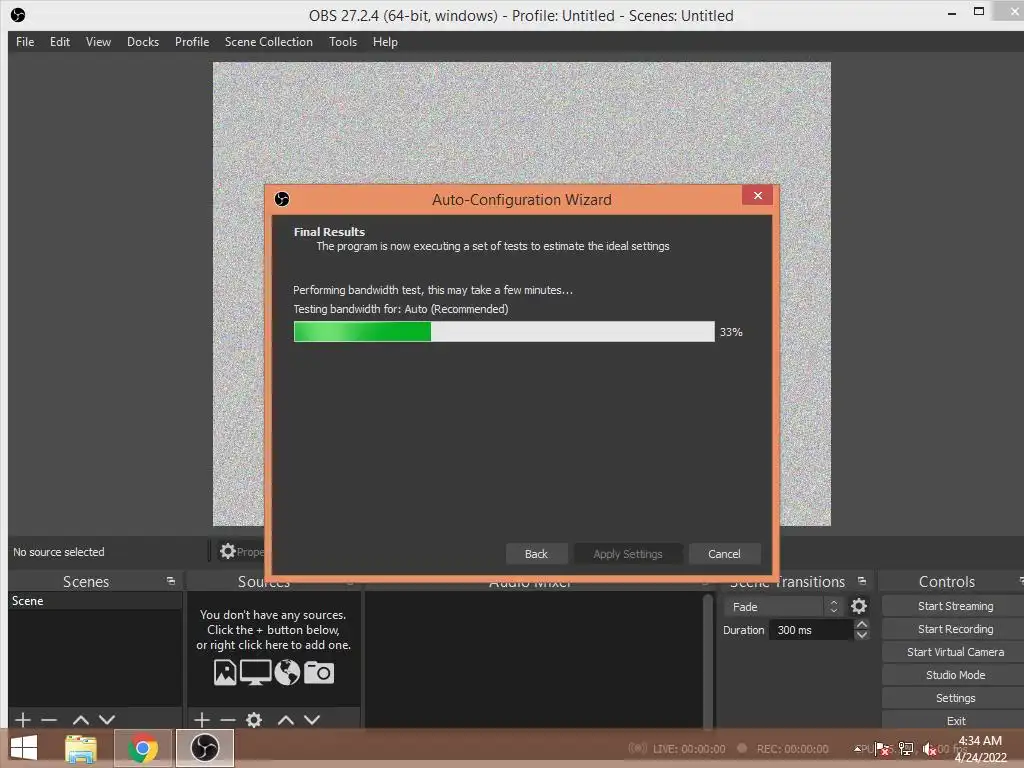The height and width of the screenshot is (768, 1024).
Task: Remove selected scene with minus icon
Action: 49,720
